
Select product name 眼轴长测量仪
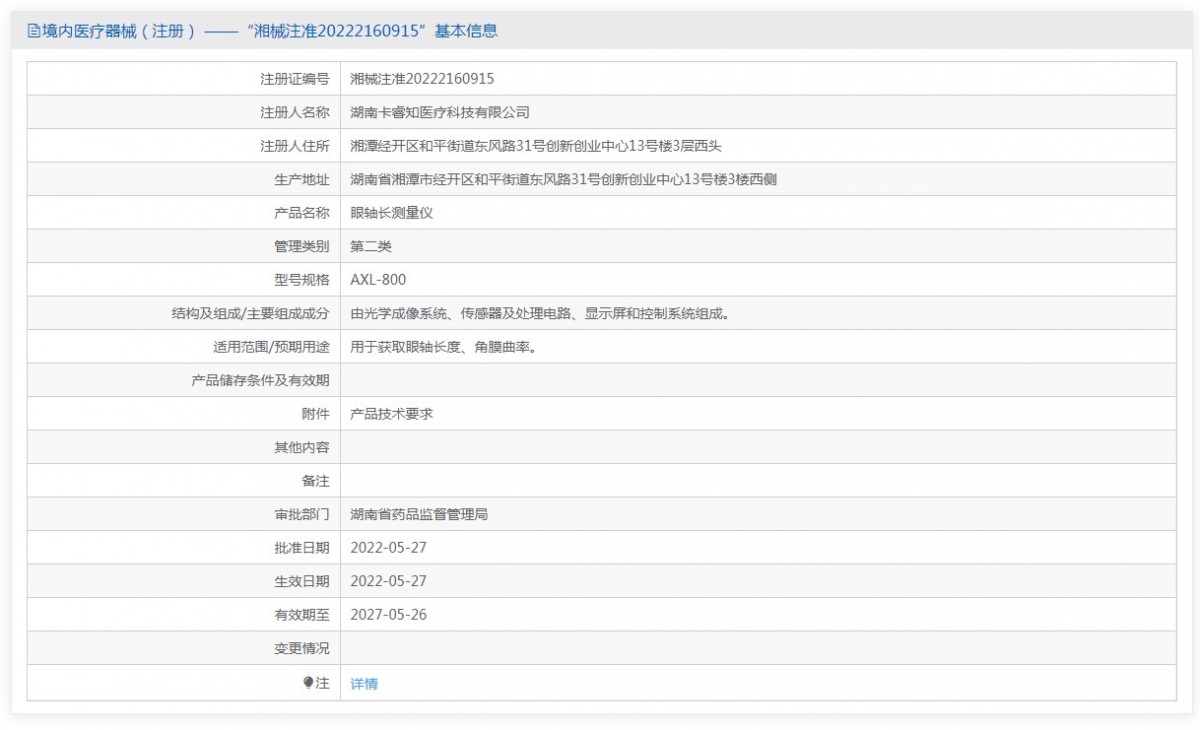tap(391, 213)
